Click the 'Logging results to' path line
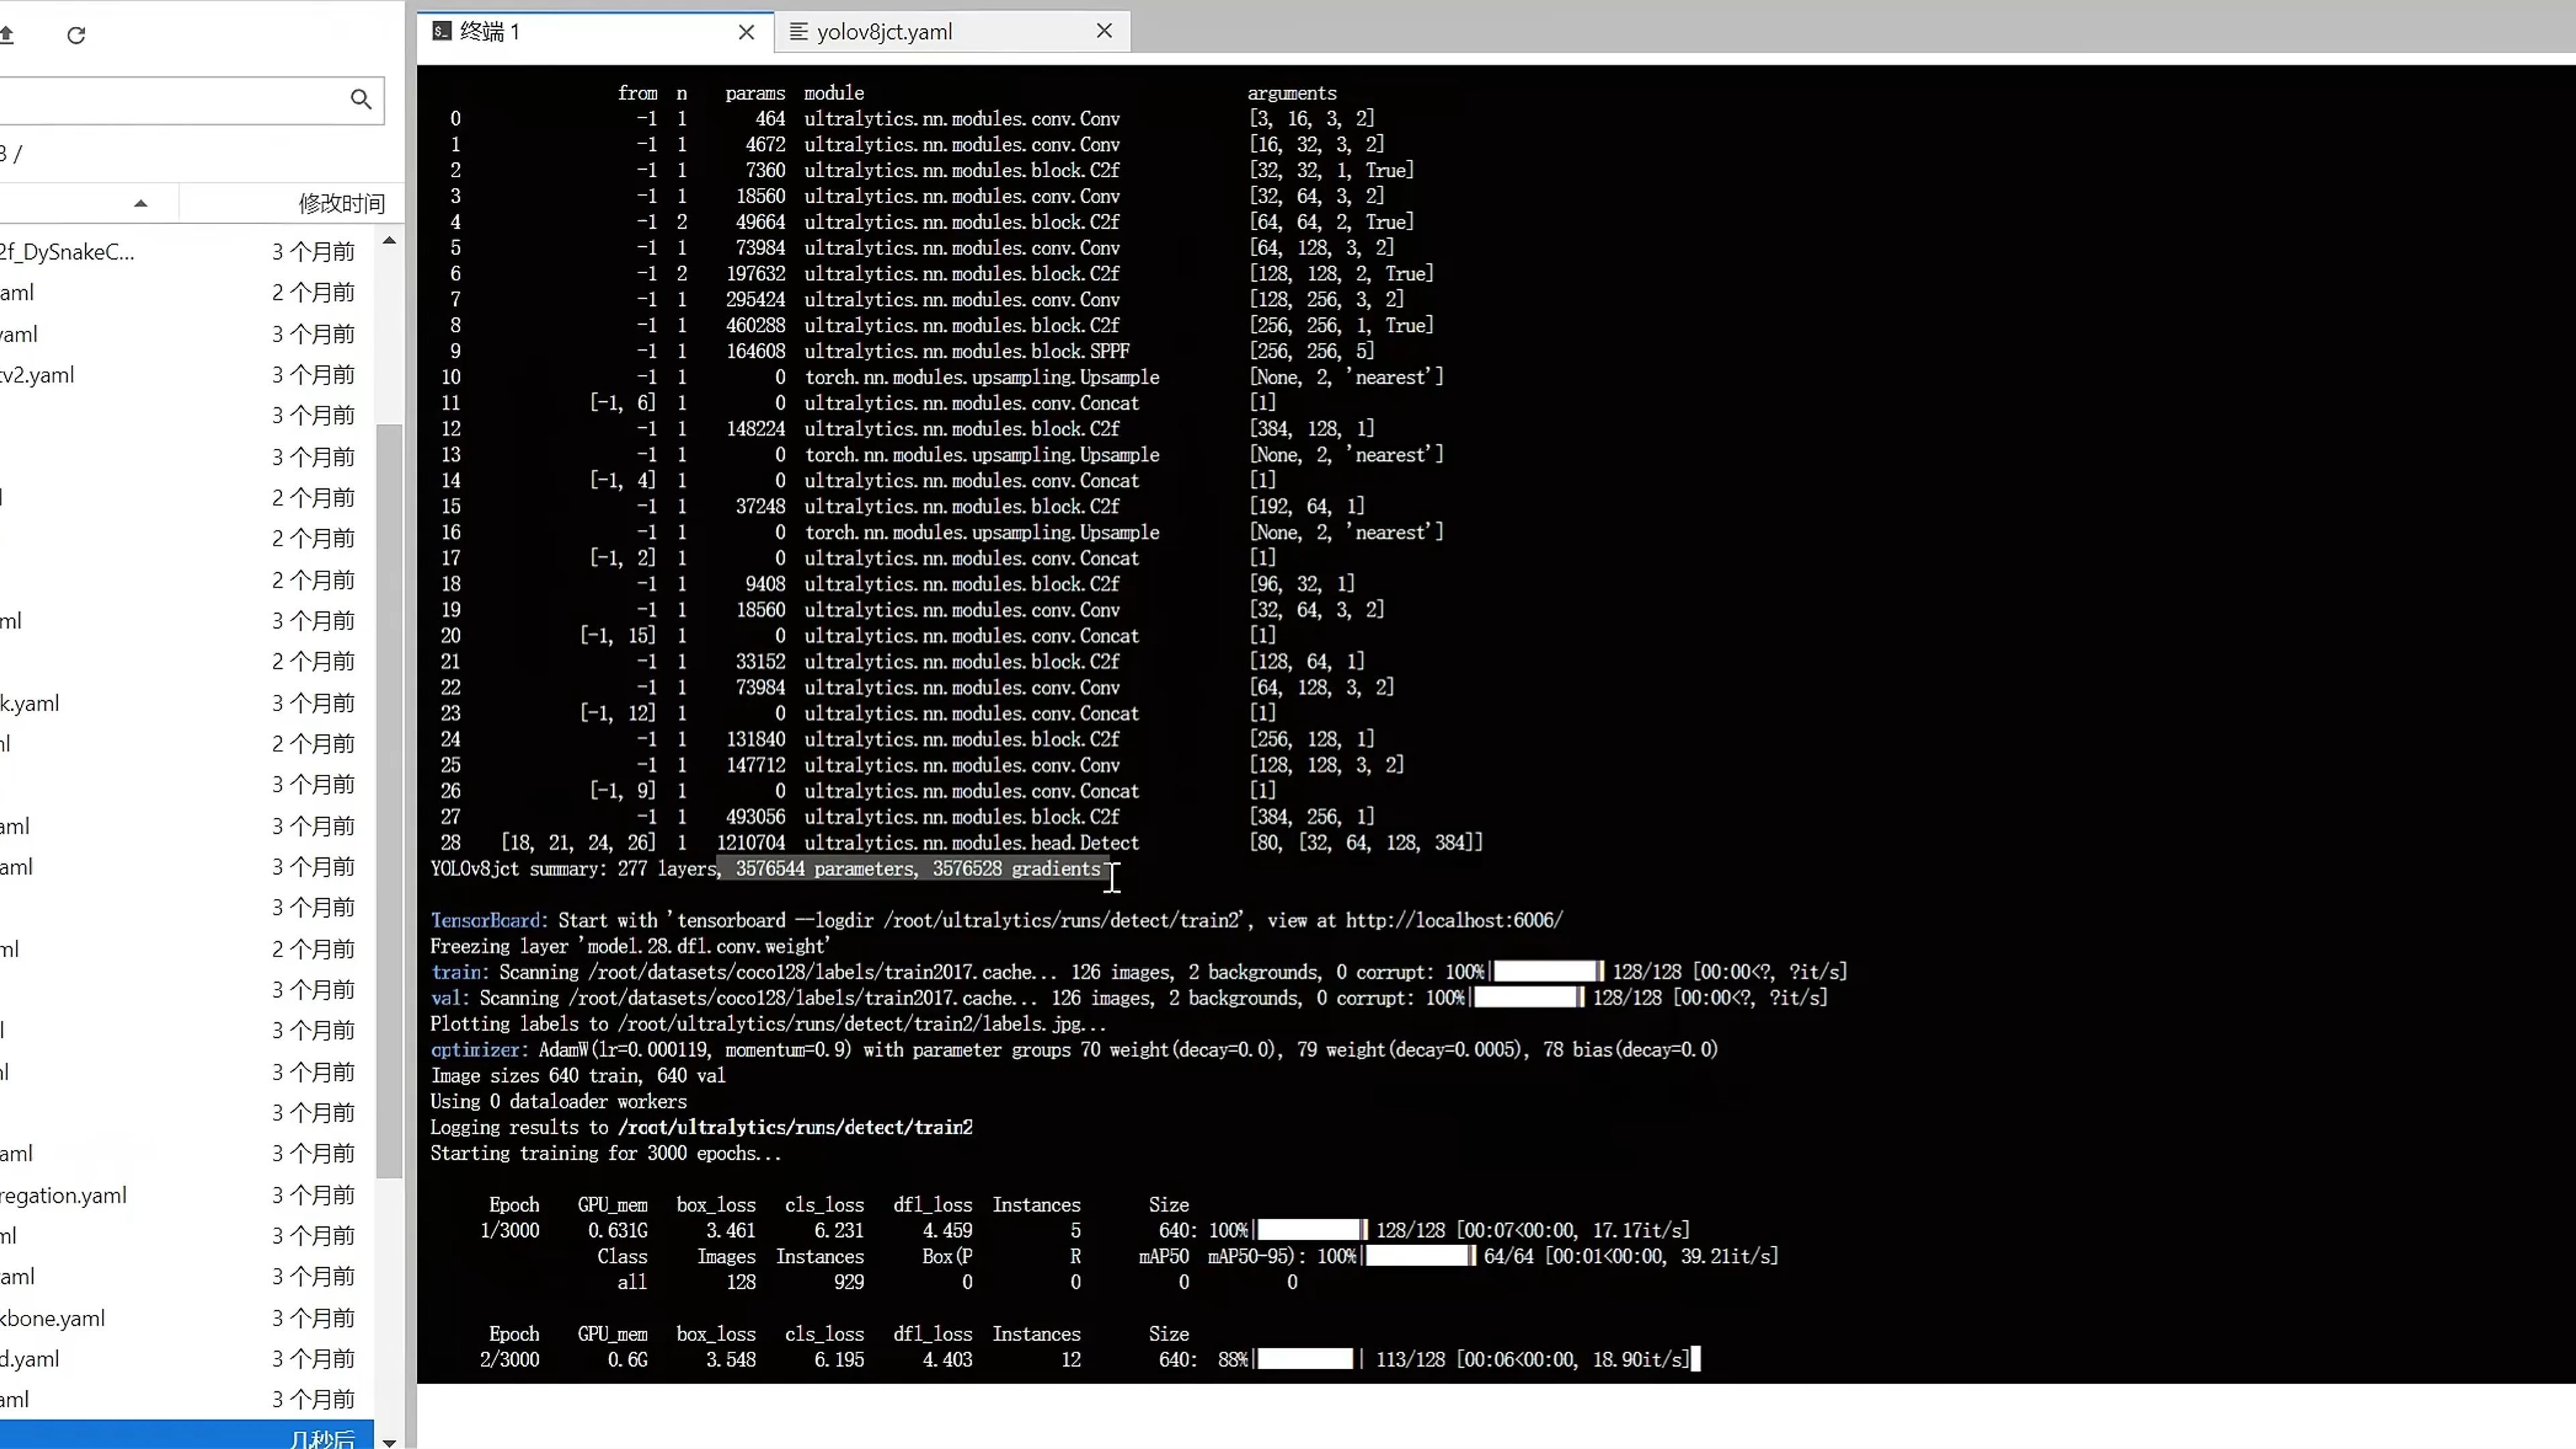The width and height of the screenshot is (2576, 1449). tap(701, 1127)
